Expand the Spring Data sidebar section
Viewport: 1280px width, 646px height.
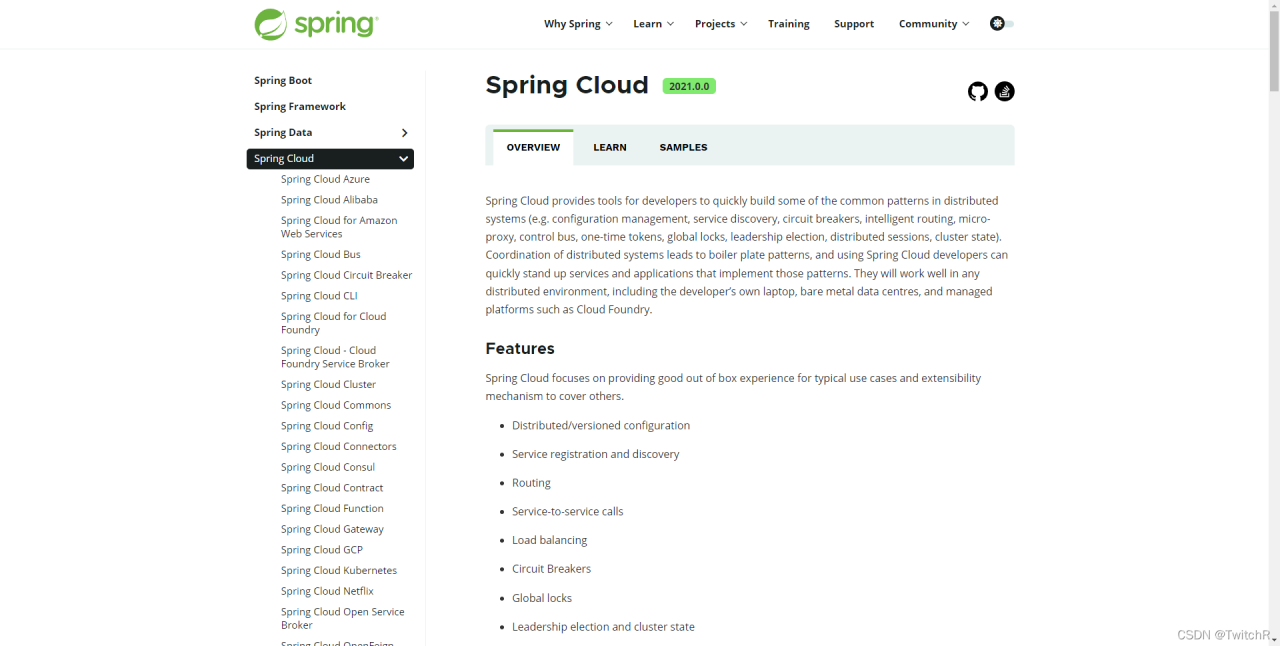(404, 133)
